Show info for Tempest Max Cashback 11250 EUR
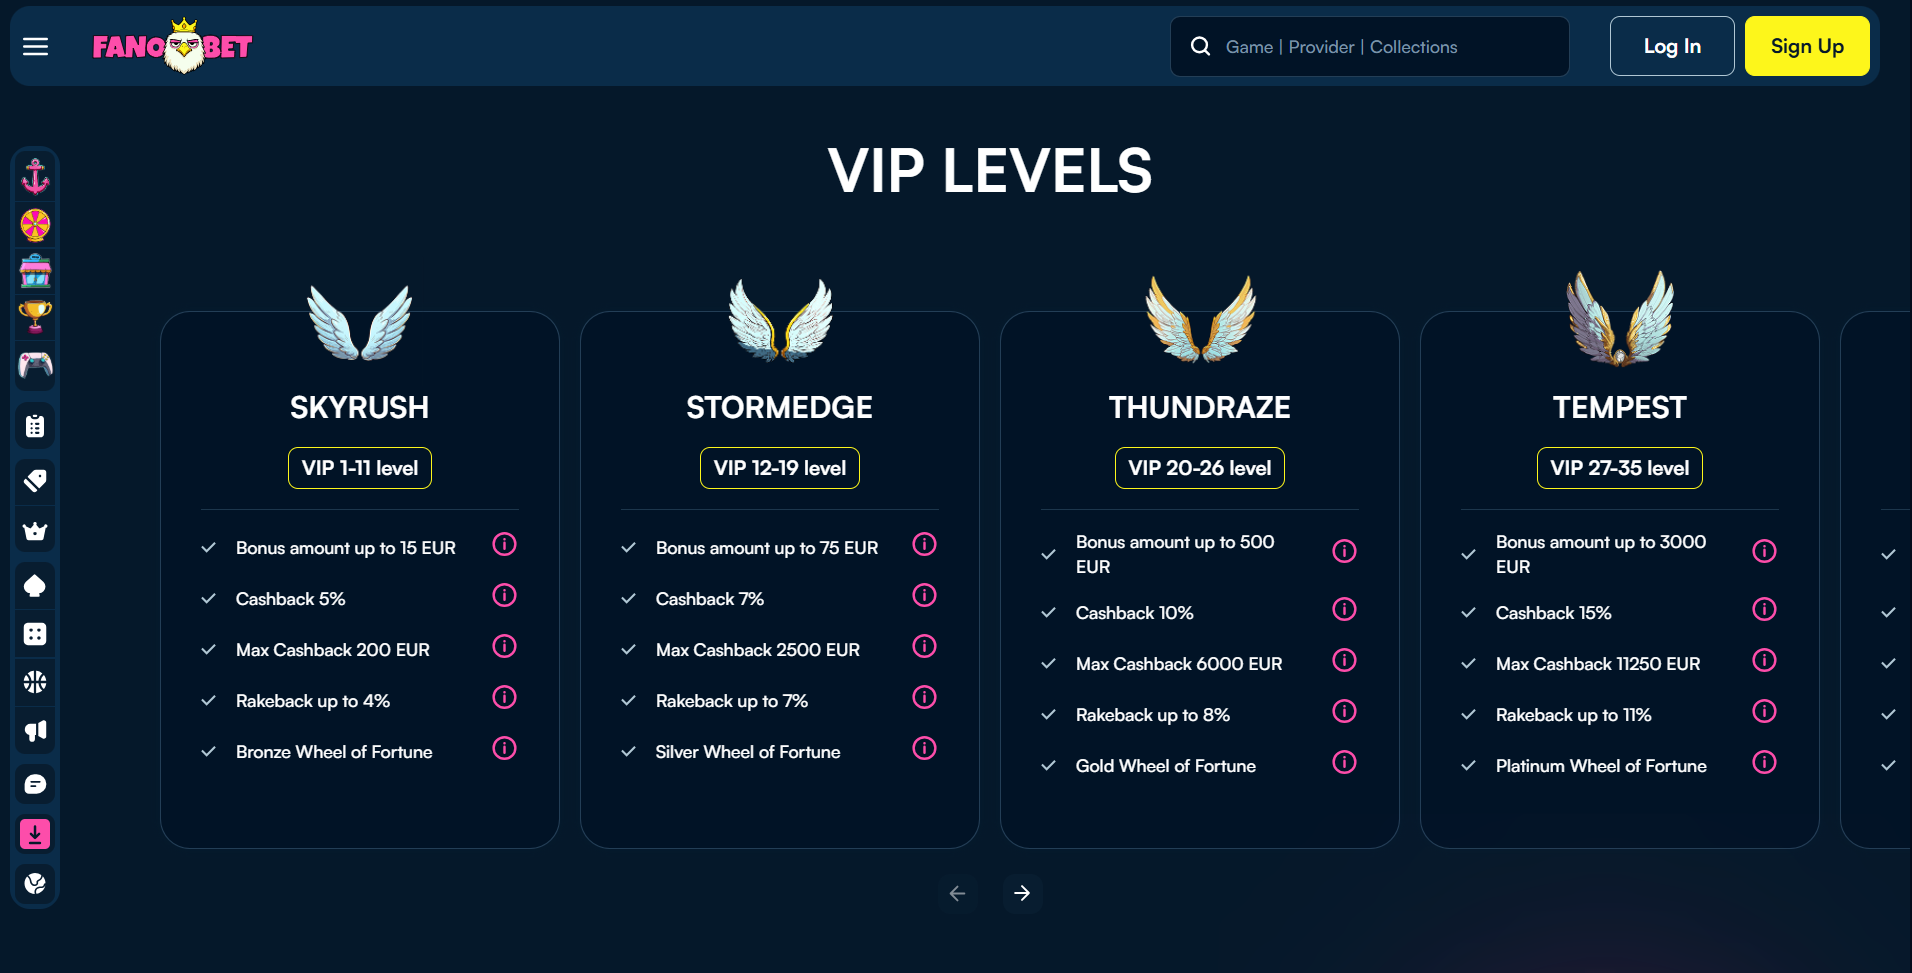 click(1765, 660)
